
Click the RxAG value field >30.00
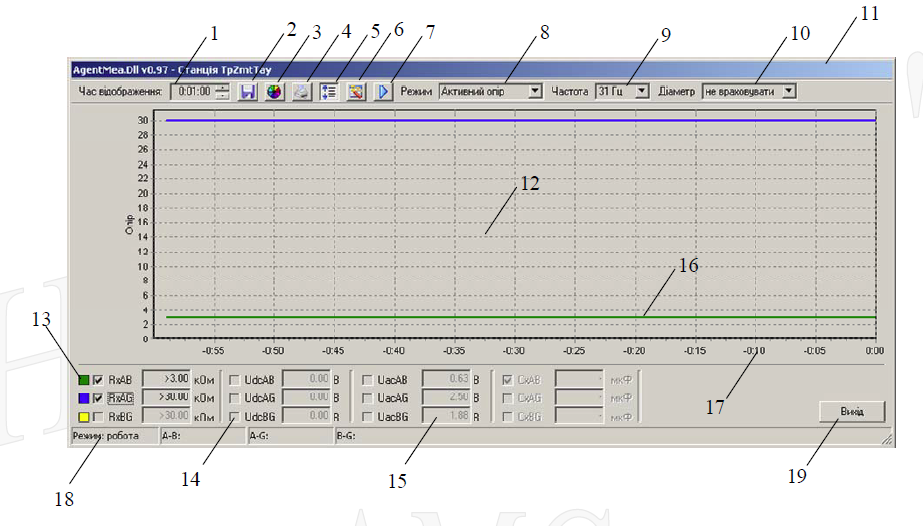(x=167, y=397)
